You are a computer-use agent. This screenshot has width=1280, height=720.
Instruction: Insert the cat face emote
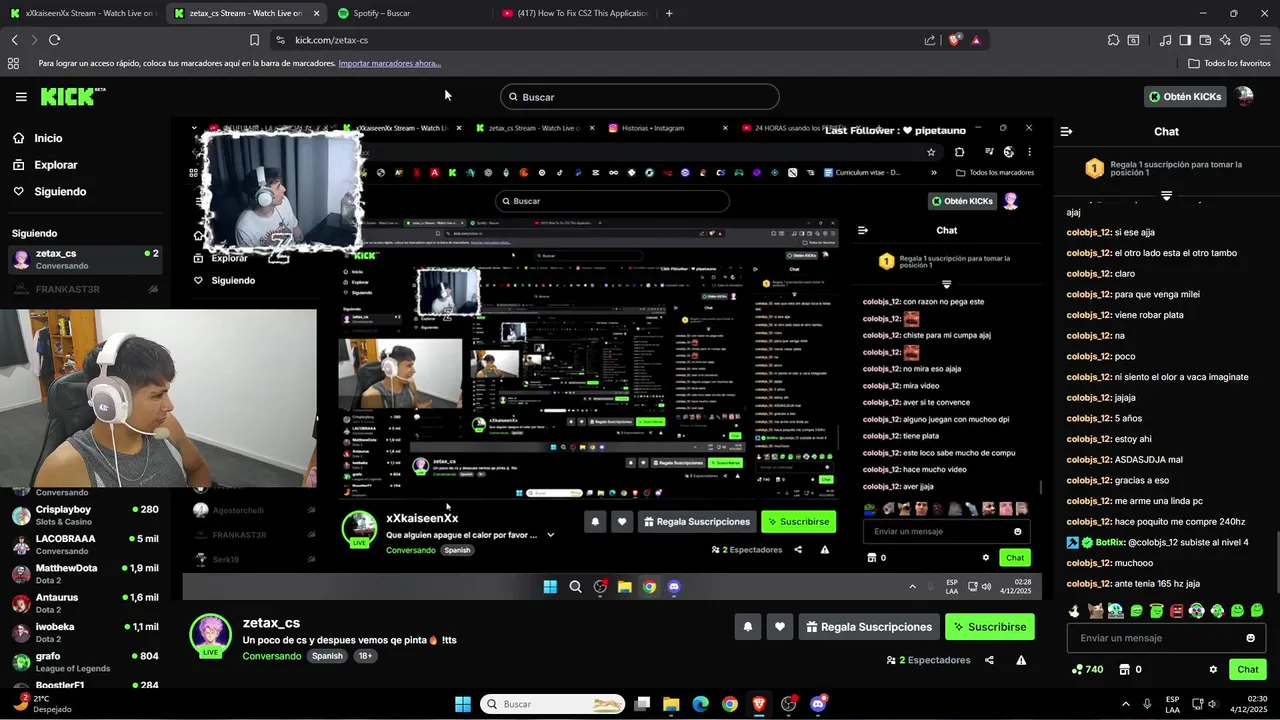(x=1095, y=610)
